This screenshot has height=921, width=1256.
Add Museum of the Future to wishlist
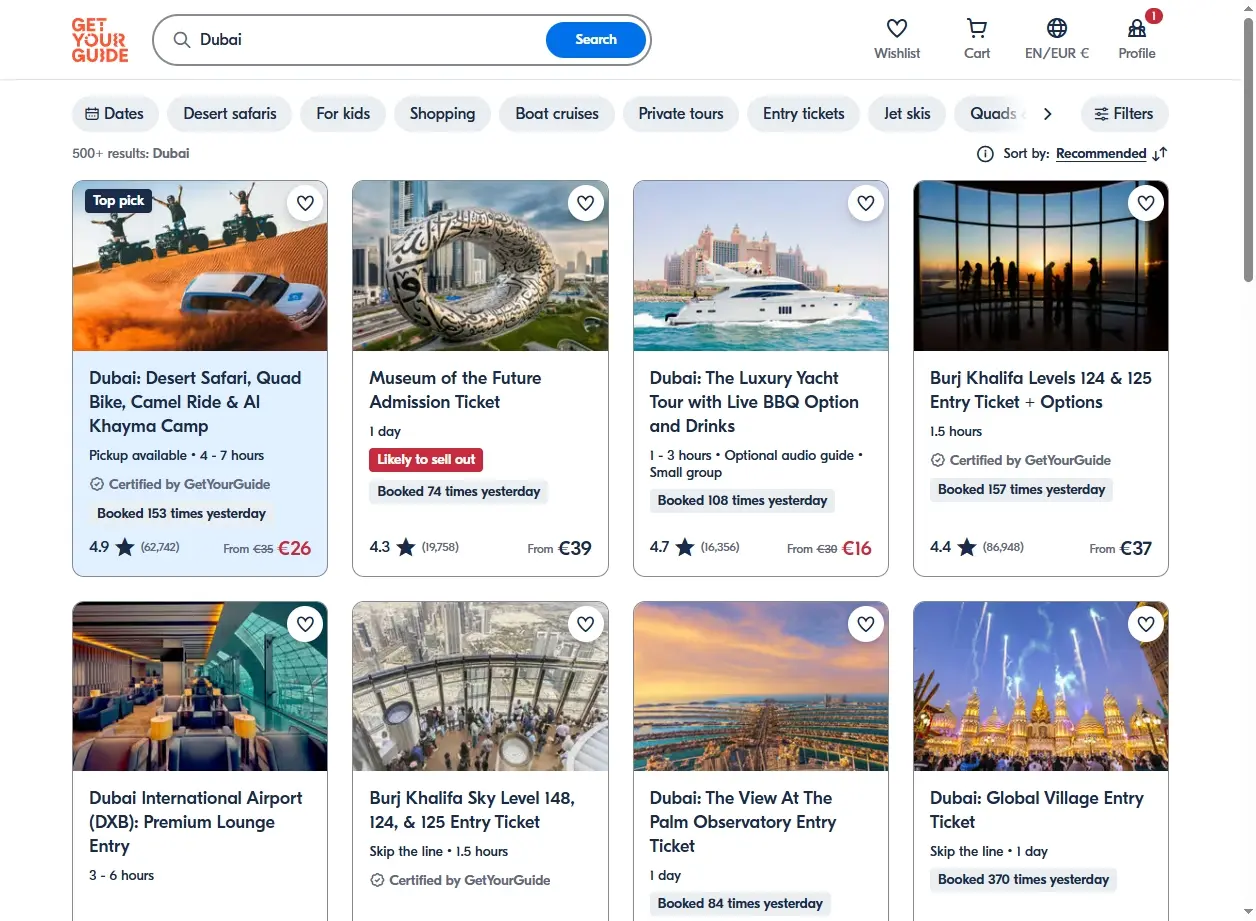pos(586,203)
